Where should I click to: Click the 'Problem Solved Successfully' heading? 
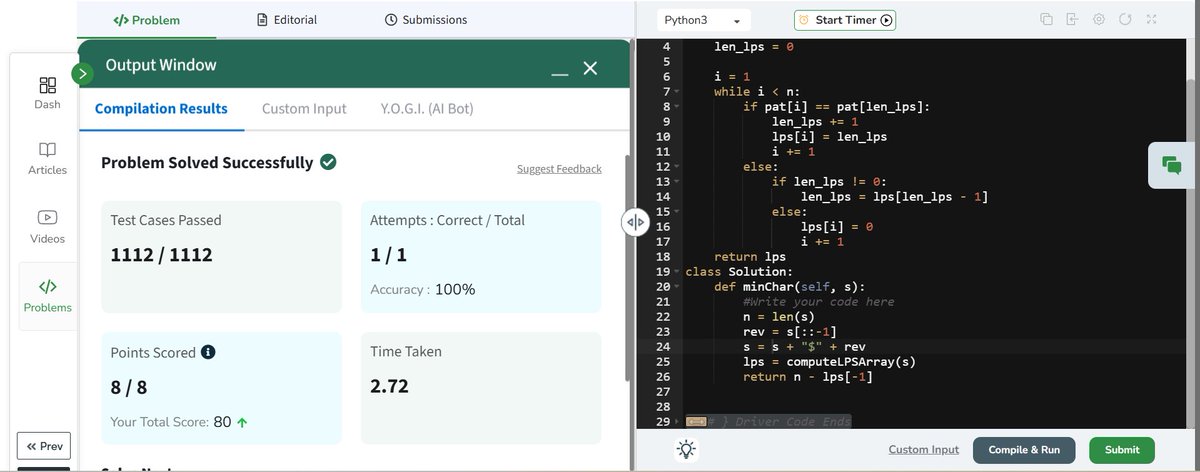click(207, 162)
